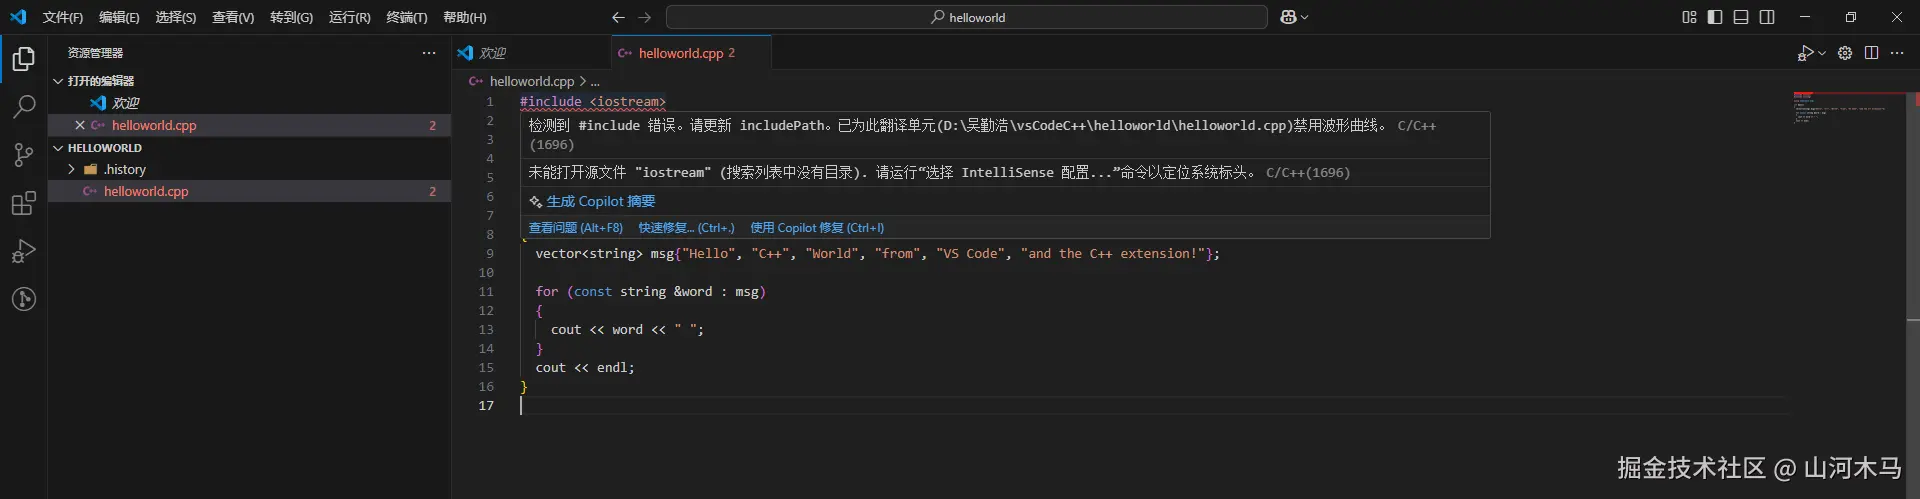Click the helloworld search command box
The height and width of the screenshot is (499, 1920).
[967, 17]
